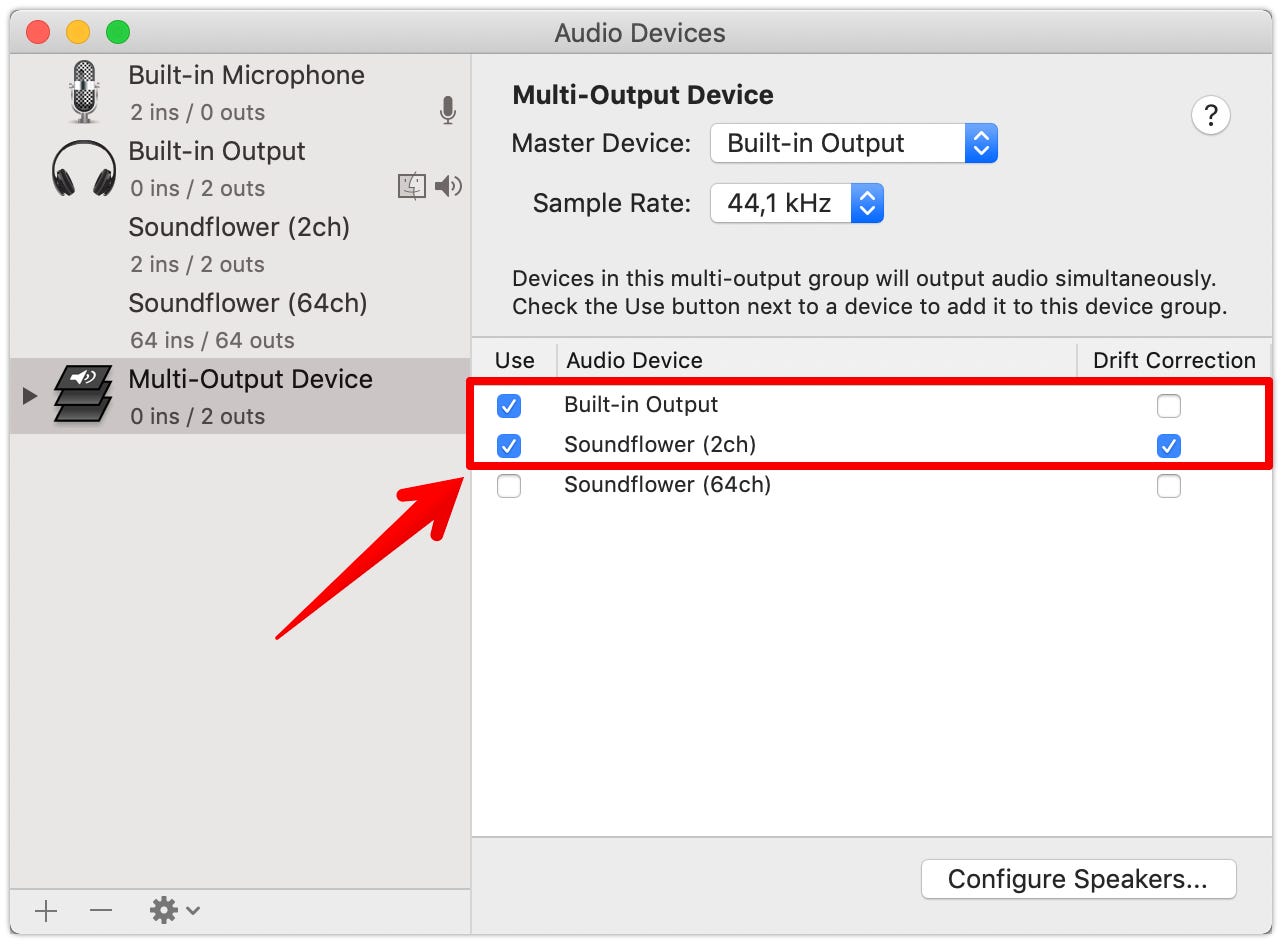
Task: Click the Multi-Output Device heading text
Action: click(643, 95)
